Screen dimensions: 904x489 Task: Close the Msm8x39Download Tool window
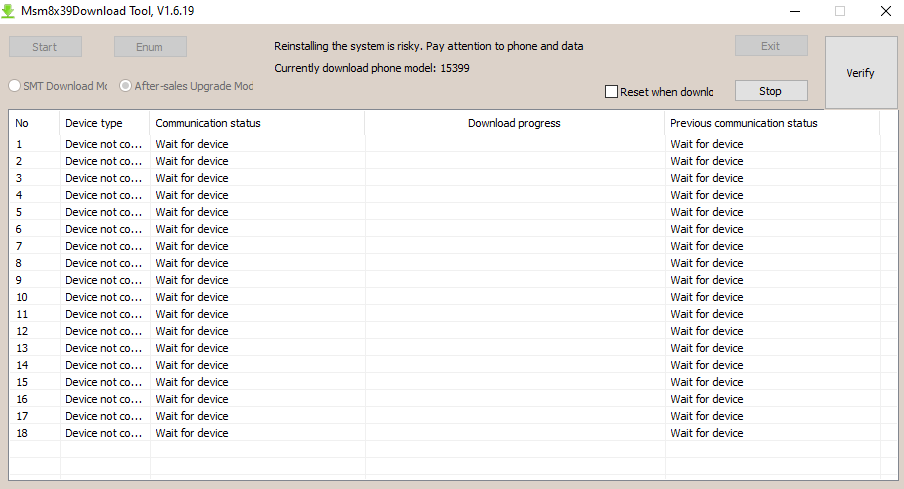[x=886, y=11]
